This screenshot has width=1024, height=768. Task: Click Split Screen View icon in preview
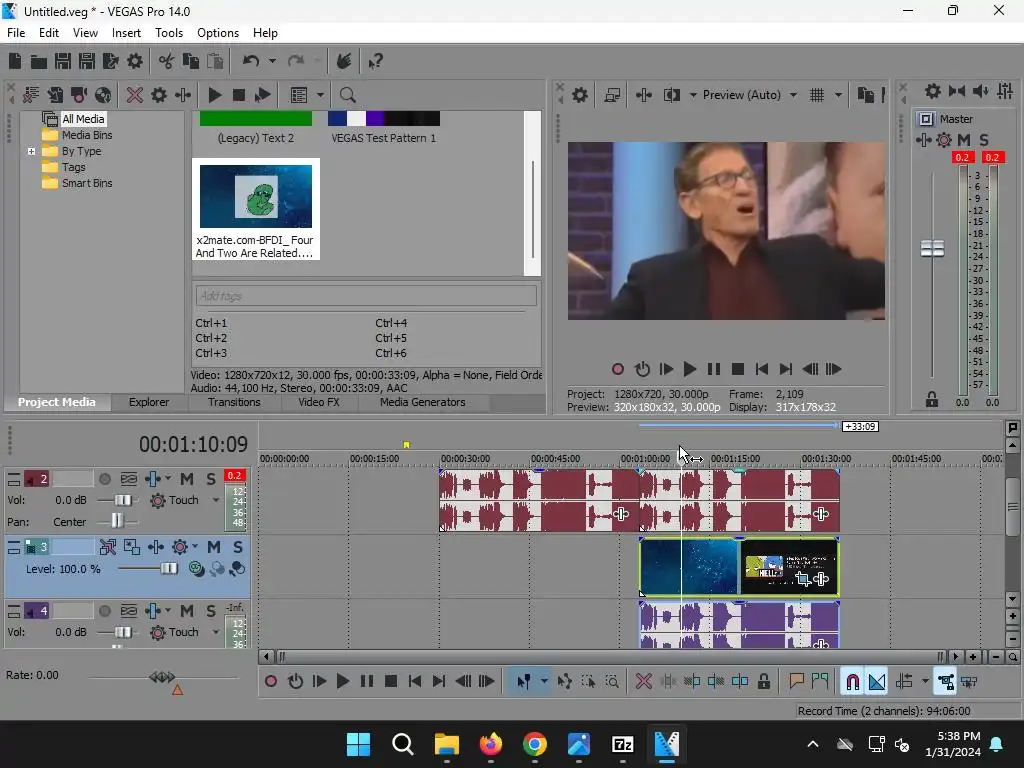(671, 95)
